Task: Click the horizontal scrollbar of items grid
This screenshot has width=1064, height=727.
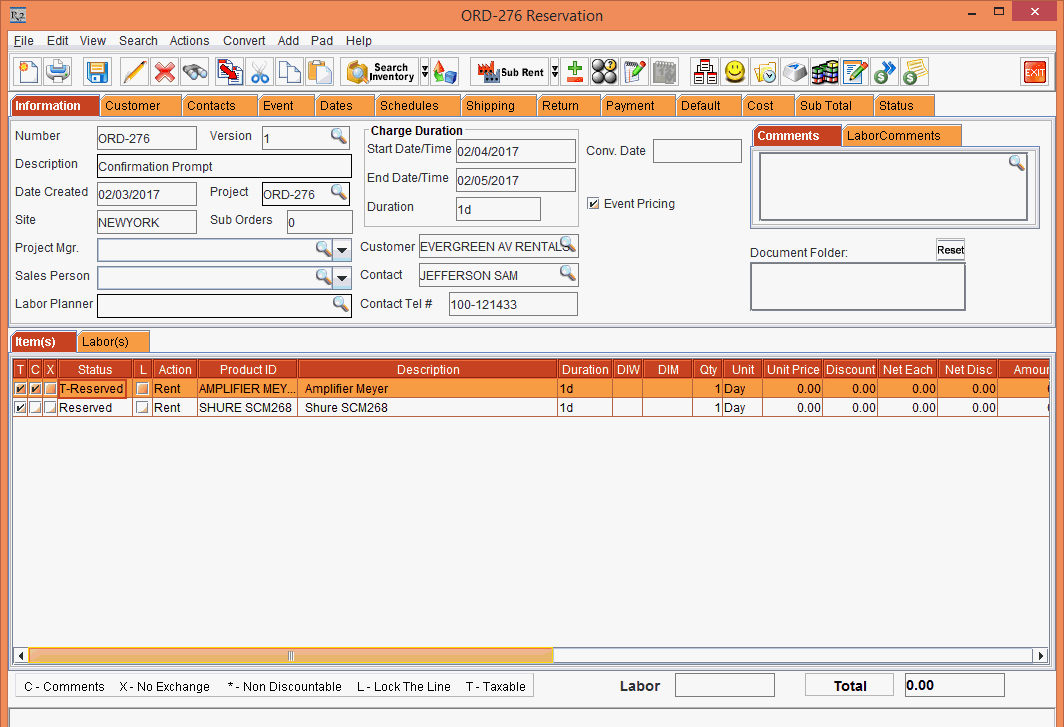Action: (290, 656)
